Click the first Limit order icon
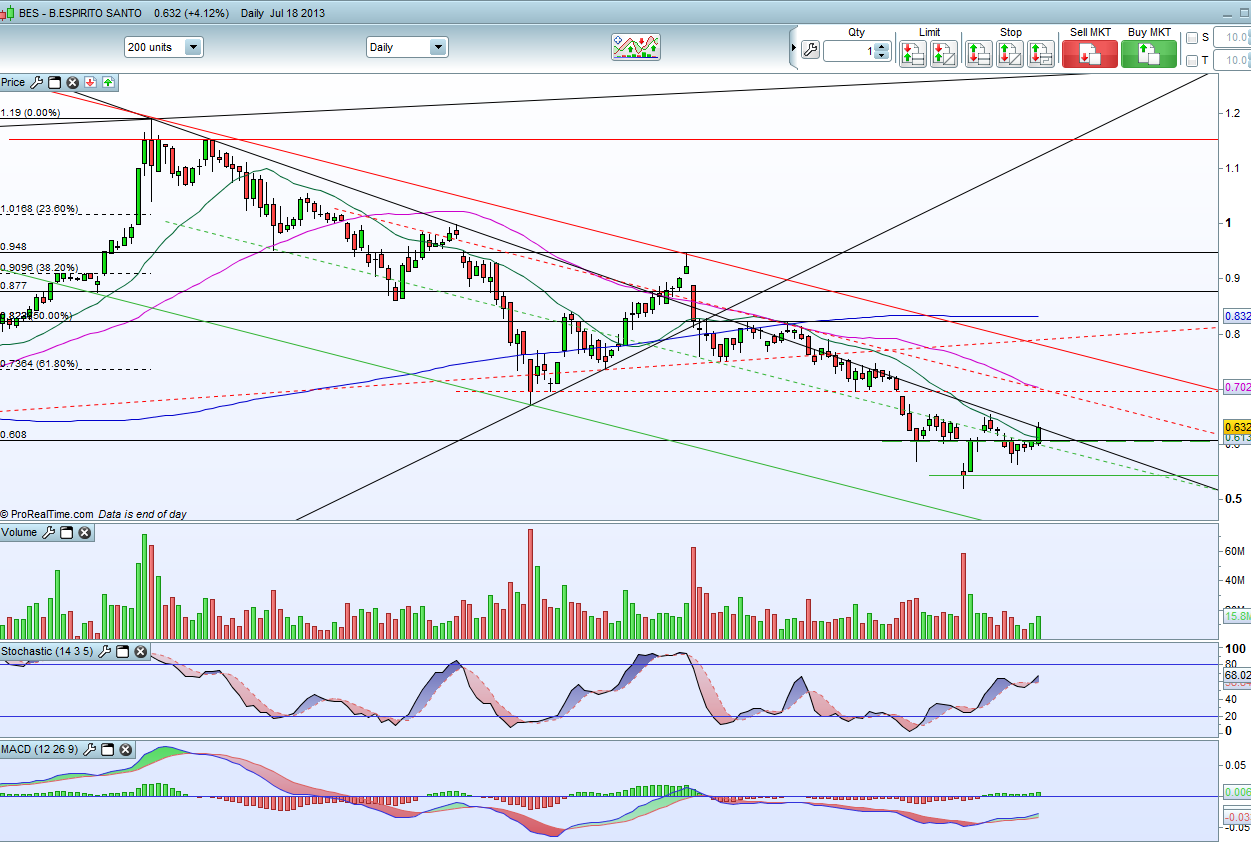 (x=912, y=53)
